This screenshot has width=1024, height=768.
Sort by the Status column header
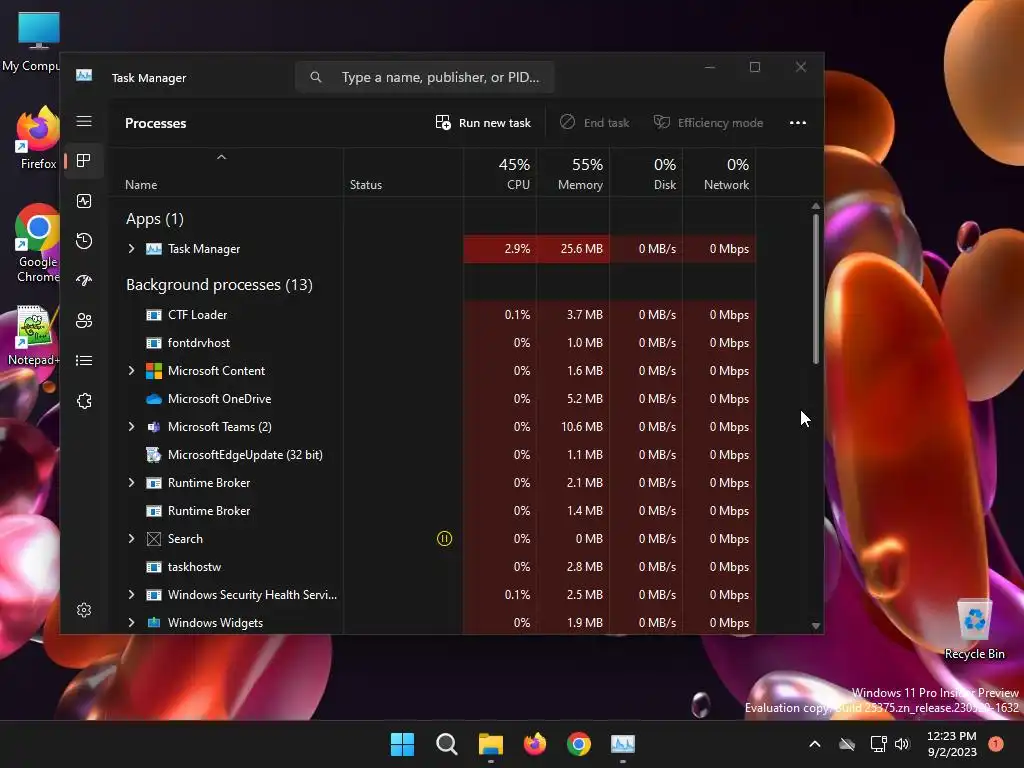point(403,173)
